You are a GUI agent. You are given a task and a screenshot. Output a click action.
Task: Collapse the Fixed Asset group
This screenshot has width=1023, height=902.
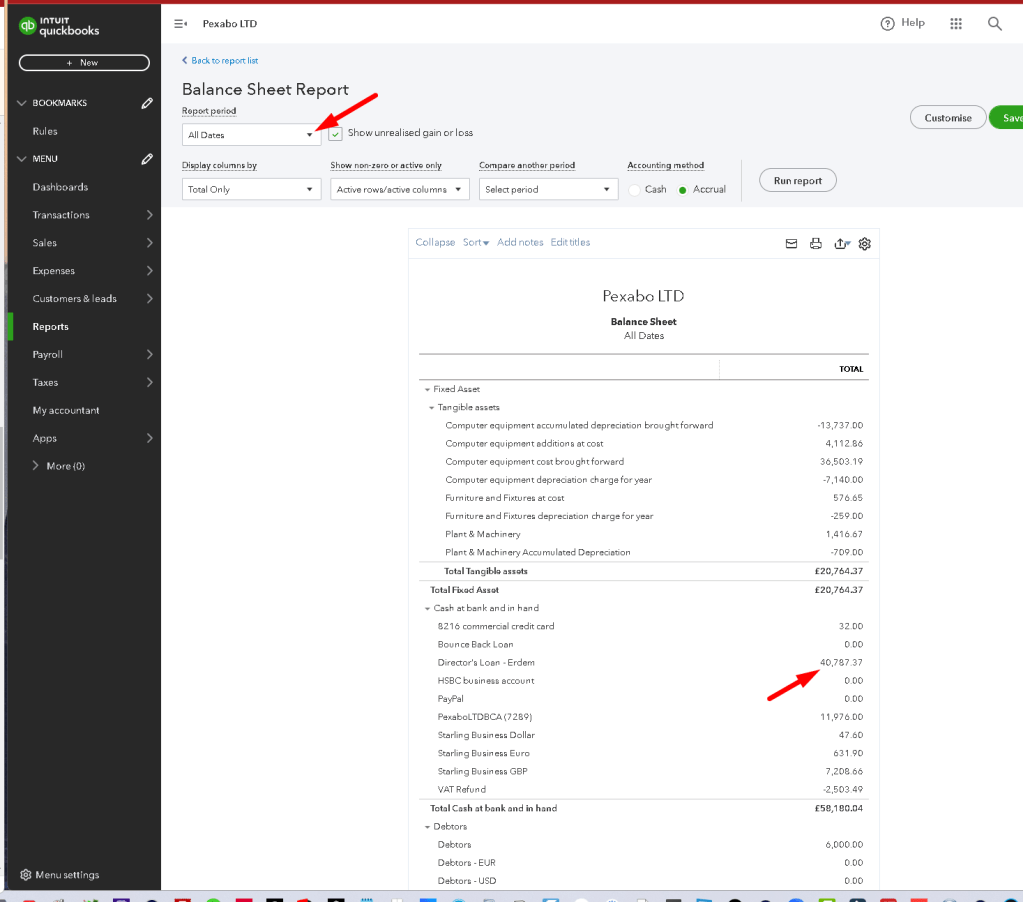click(427, 389)
